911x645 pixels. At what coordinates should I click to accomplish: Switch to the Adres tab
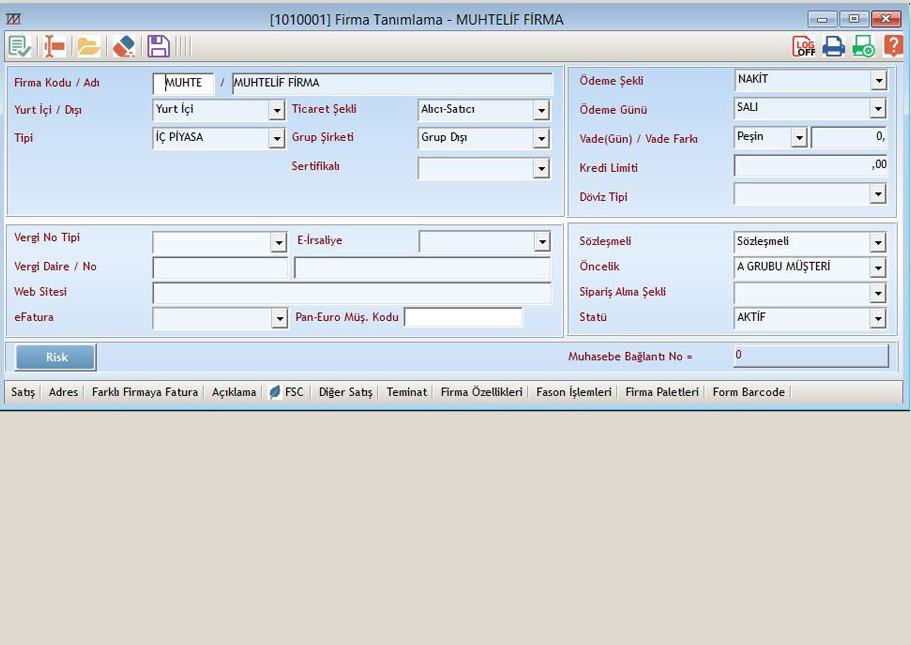[x=63, y=393]
